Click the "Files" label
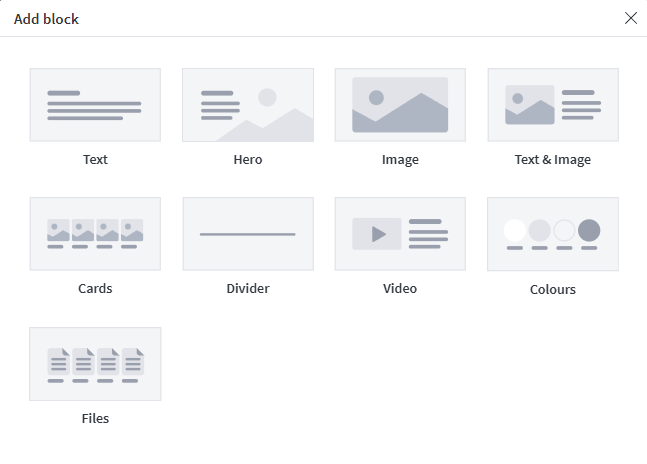The width and height of the screenshot is (647, 464). (x=95, y=418)
